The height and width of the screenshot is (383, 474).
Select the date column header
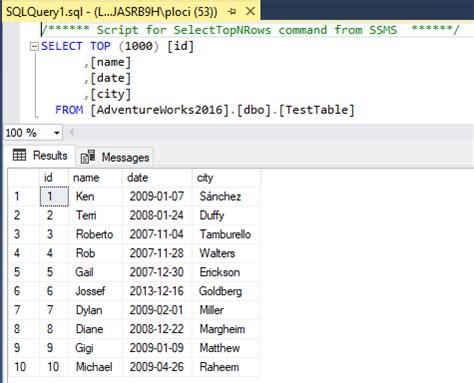pos(157,178)
